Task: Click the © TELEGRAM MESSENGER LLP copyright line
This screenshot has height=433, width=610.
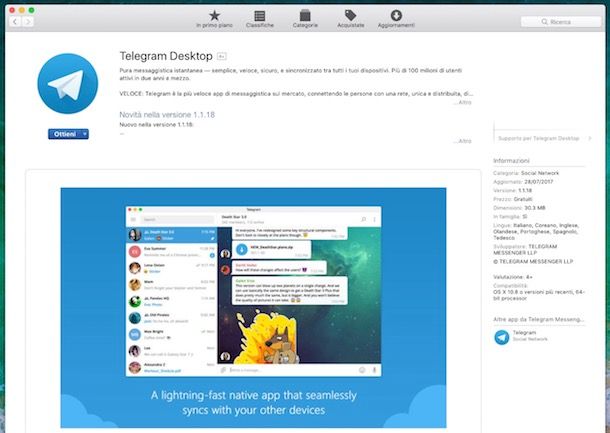Action: coord(533,261)
